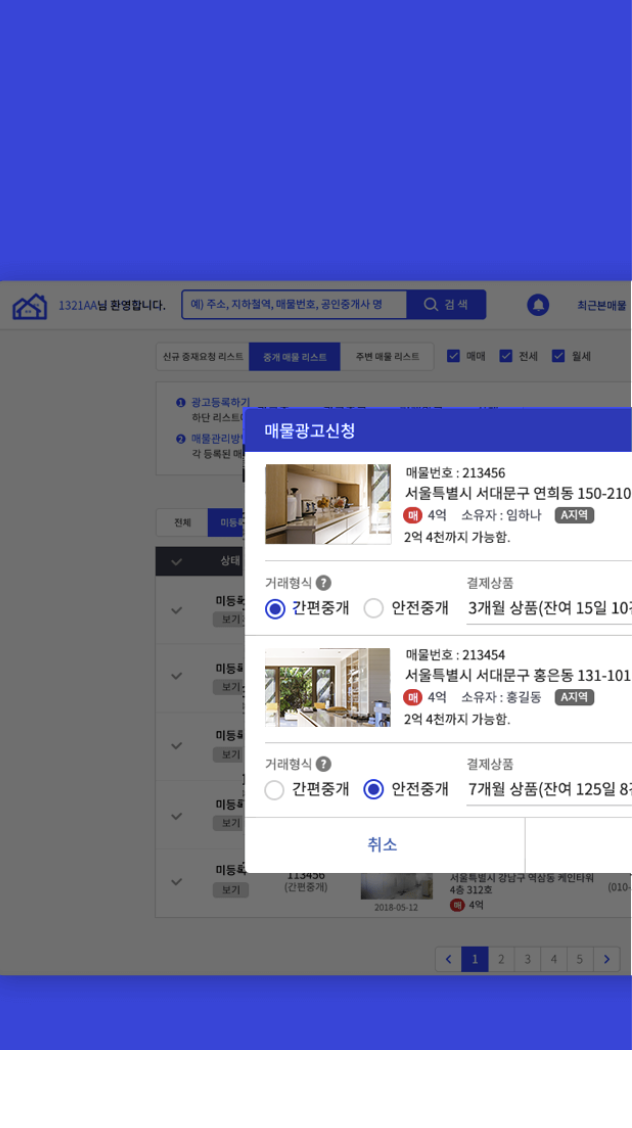Switch to 주변 매물 리스트 tab
632x1128 pixels.
click(387, 357)
